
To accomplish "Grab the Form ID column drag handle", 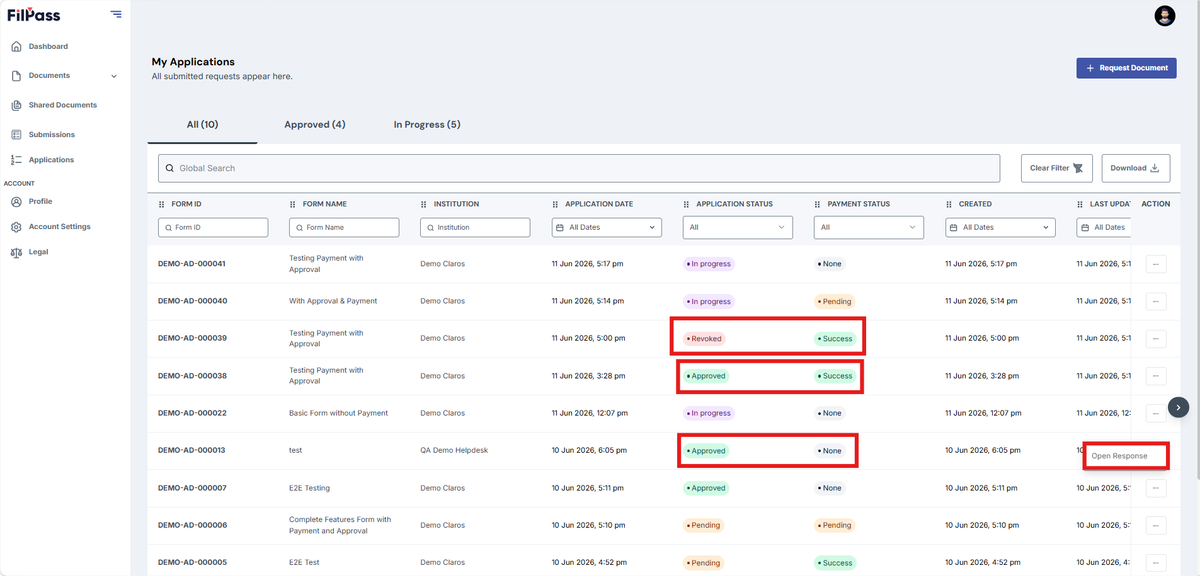I will pyautogui.click(x=162, y=204).
